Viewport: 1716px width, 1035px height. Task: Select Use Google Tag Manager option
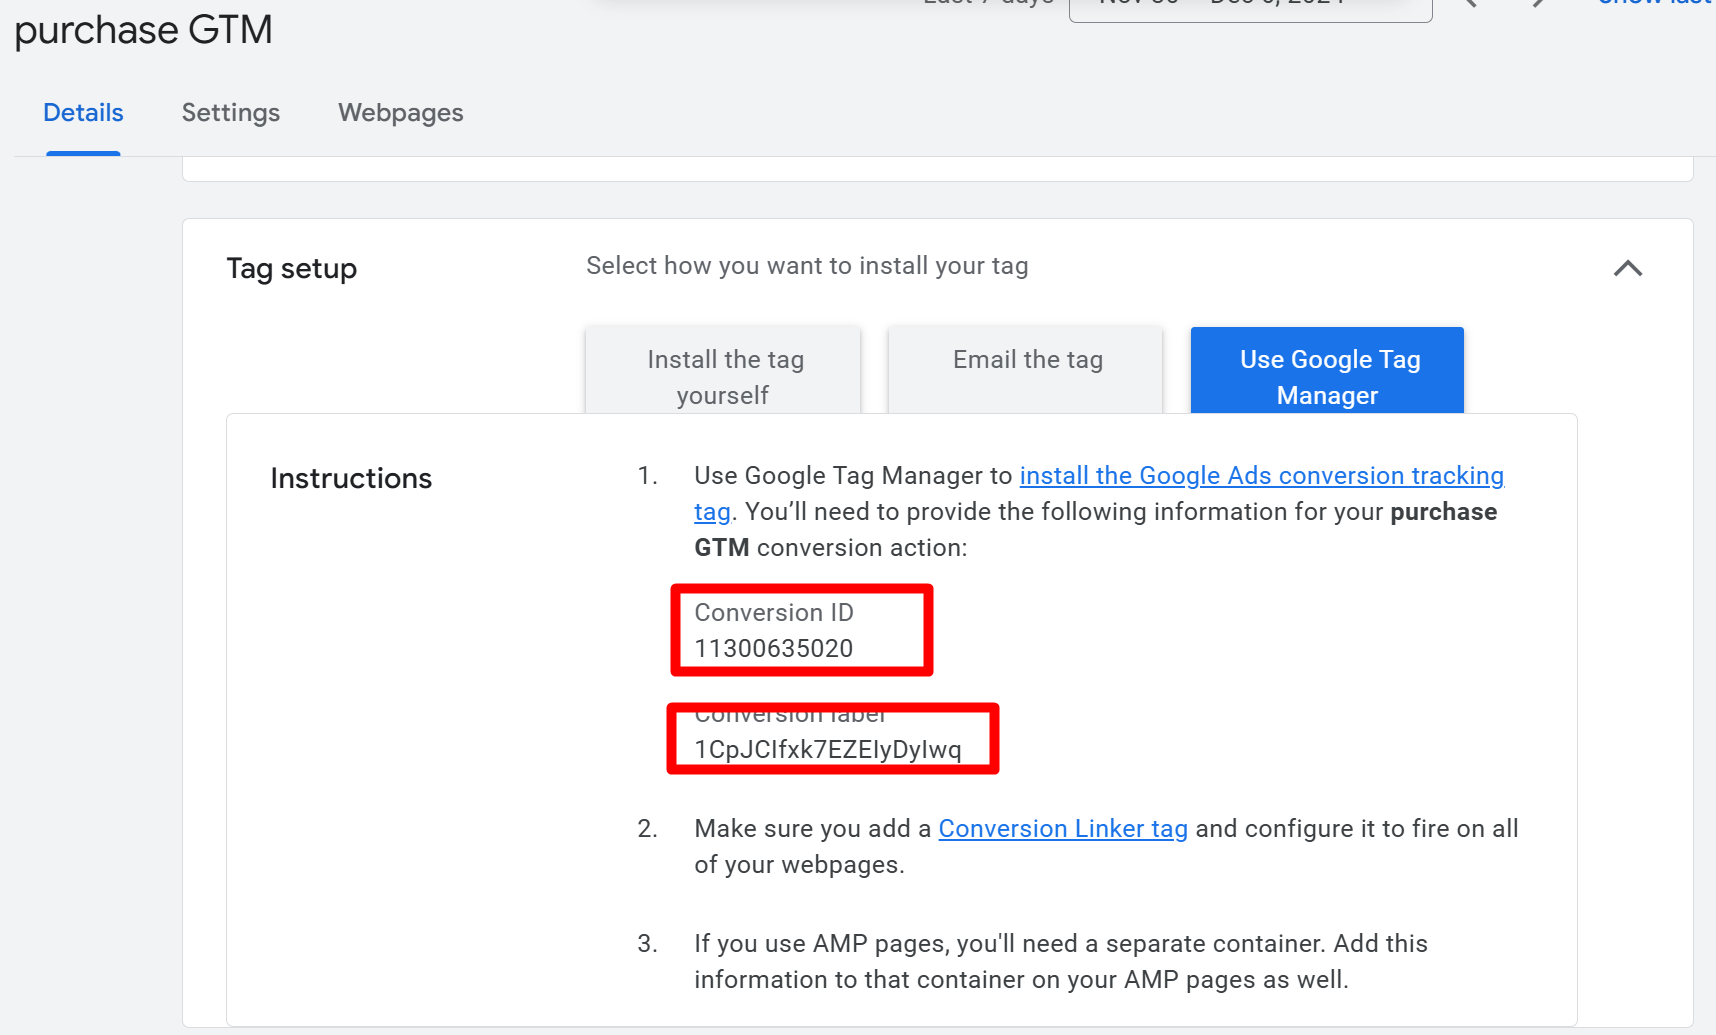click(1327, 377)
